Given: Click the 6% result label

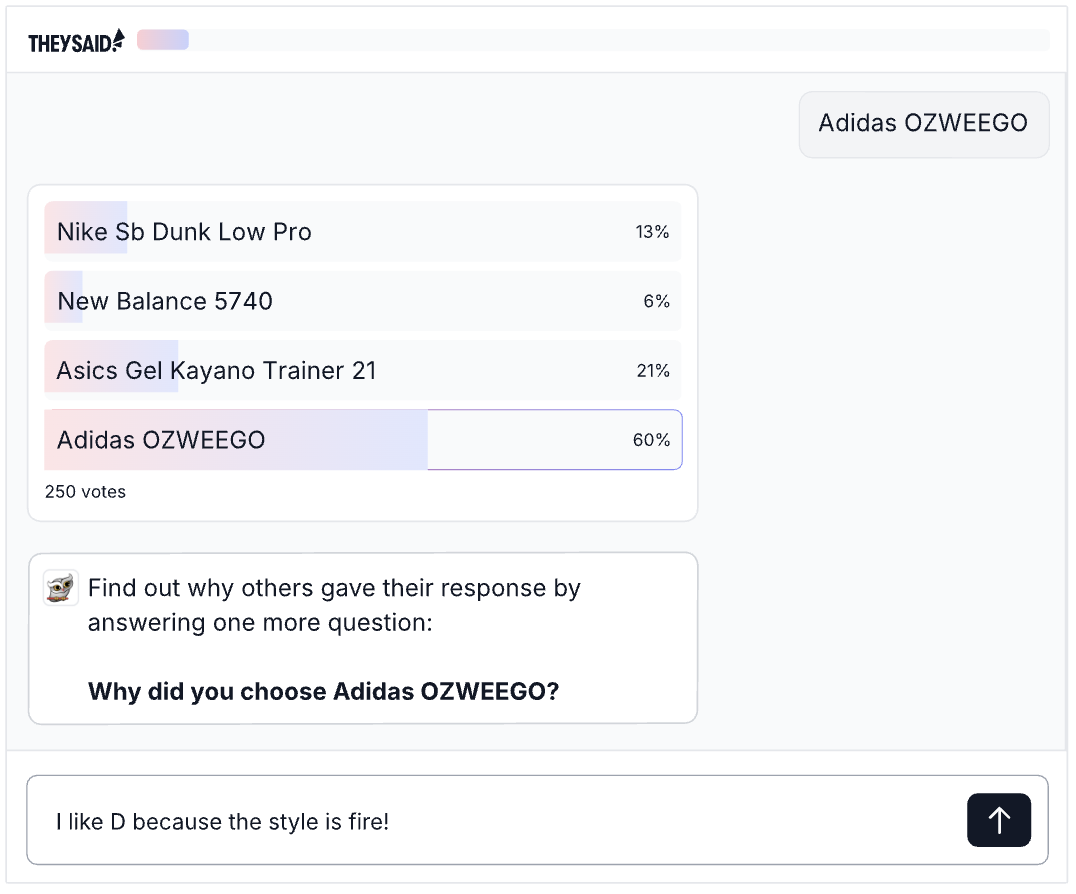Looking at the screenshot, I should pos(656,301).
